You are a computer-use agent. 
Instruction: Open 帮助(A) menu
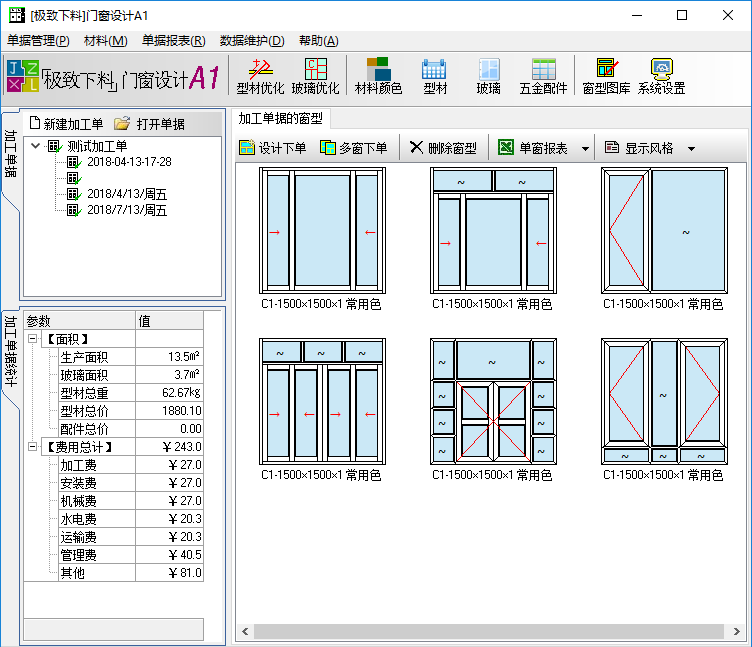pos(318,41)
